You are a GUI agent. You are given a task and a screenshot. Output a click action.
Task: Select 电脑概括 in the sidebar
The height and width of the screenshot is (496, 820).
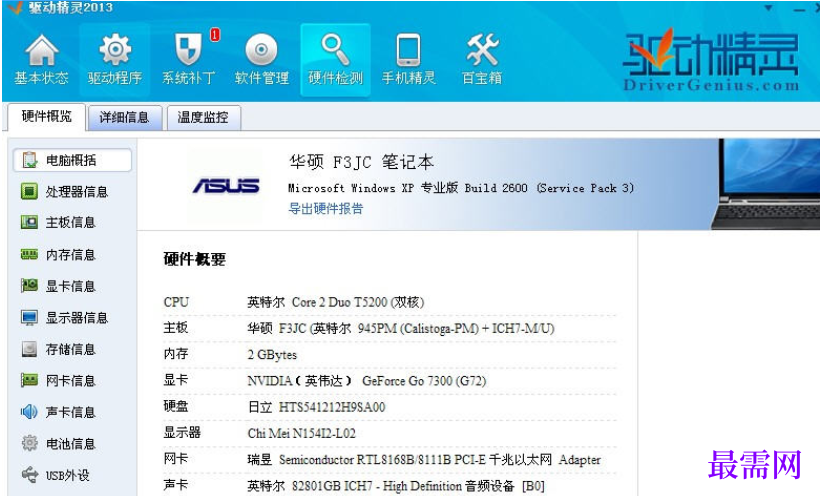point(72,160)
